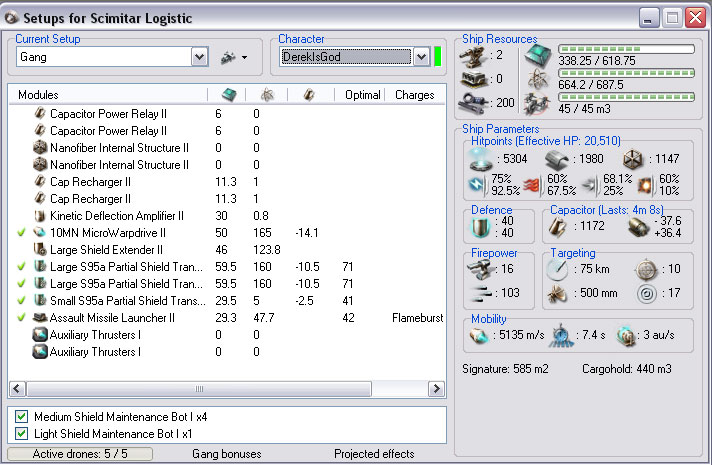Click the Assault Missile Launcher II icon
712x465 pixels.
point(40,317)
